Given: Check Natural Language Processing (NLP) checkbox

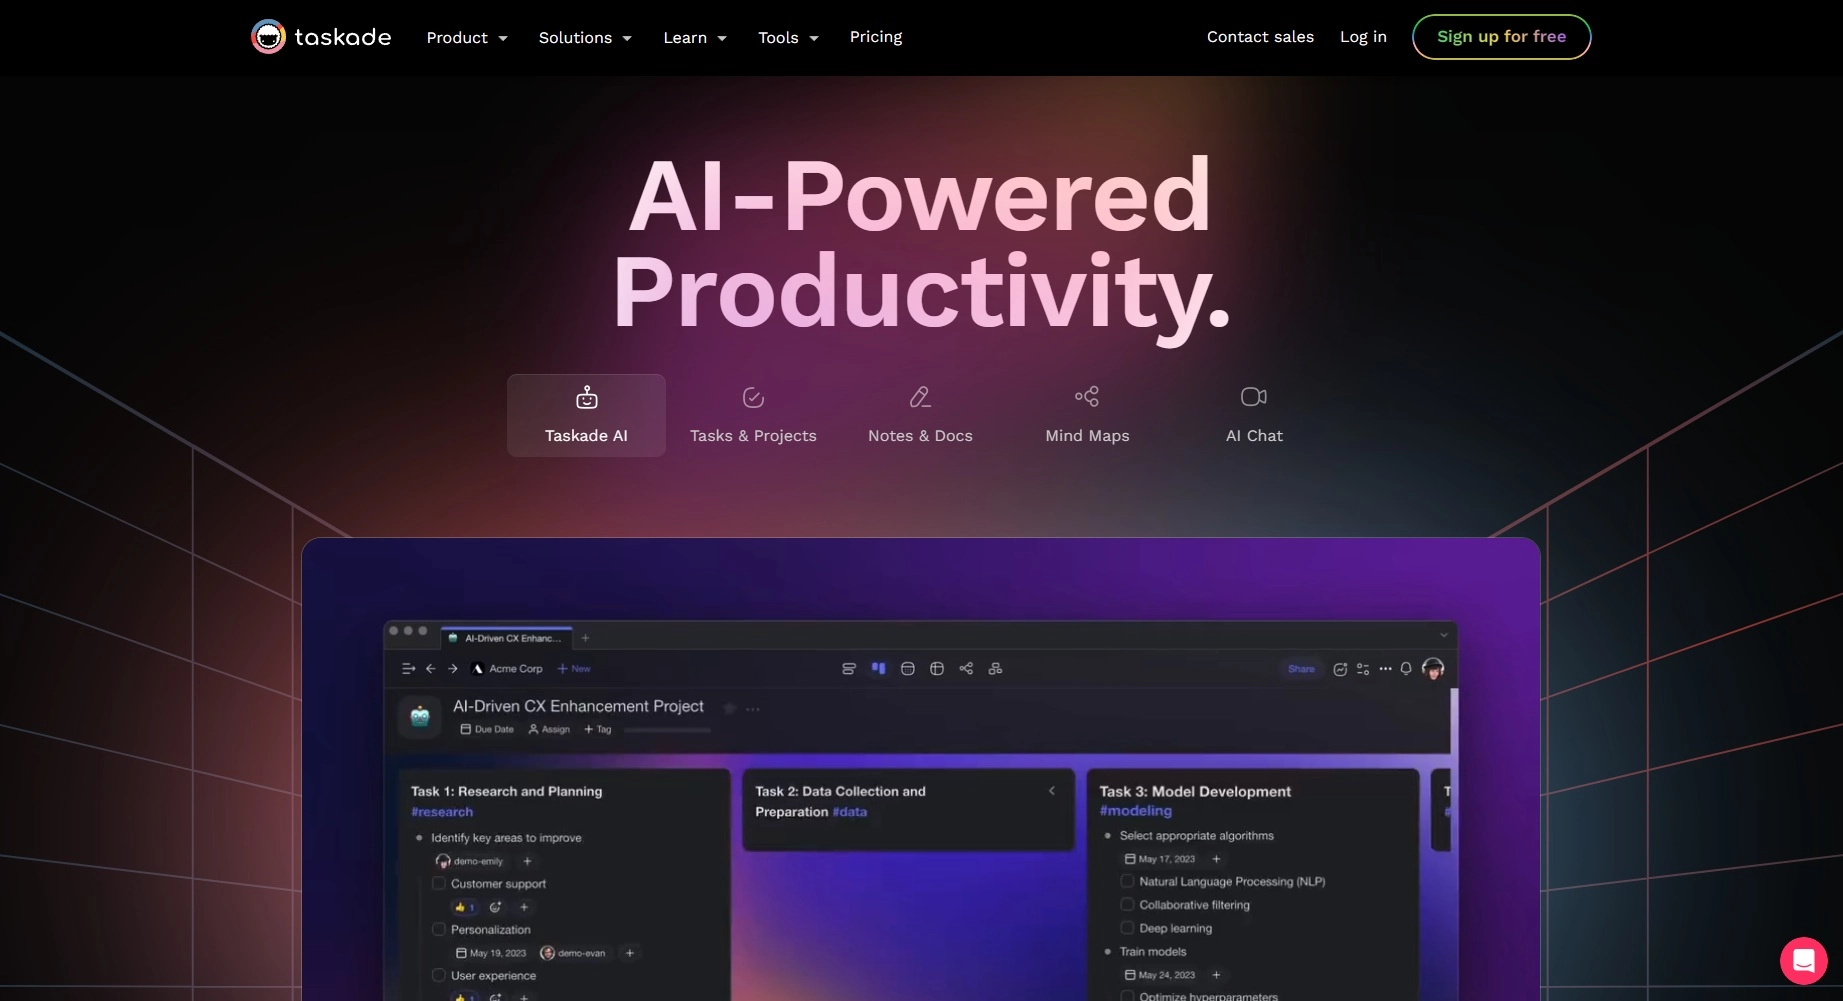Looking at the screenshot, I should pos(1127,881).
